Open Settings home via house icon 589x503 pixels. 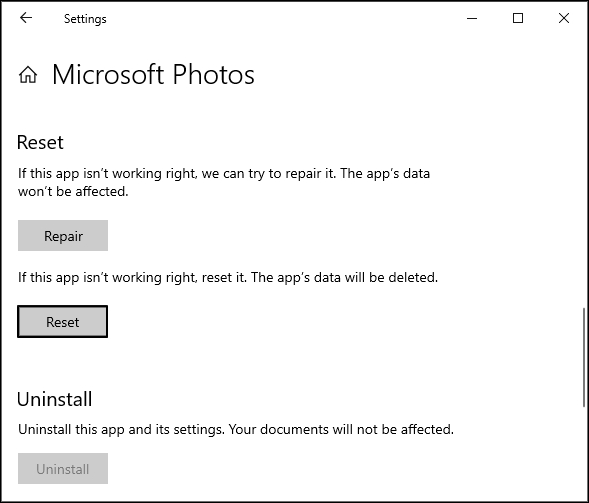[x=28, y=74]
